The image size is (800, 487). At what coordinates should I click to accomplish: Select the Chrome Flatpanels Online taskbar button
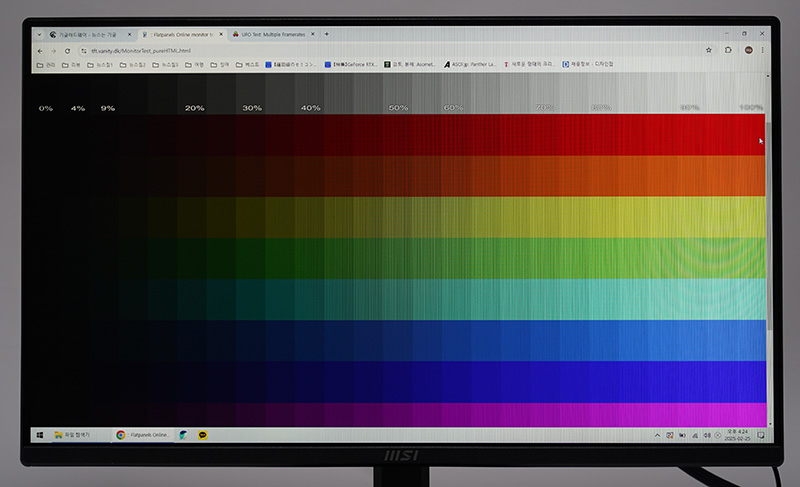pyautogui.click(x=142, y=435)
